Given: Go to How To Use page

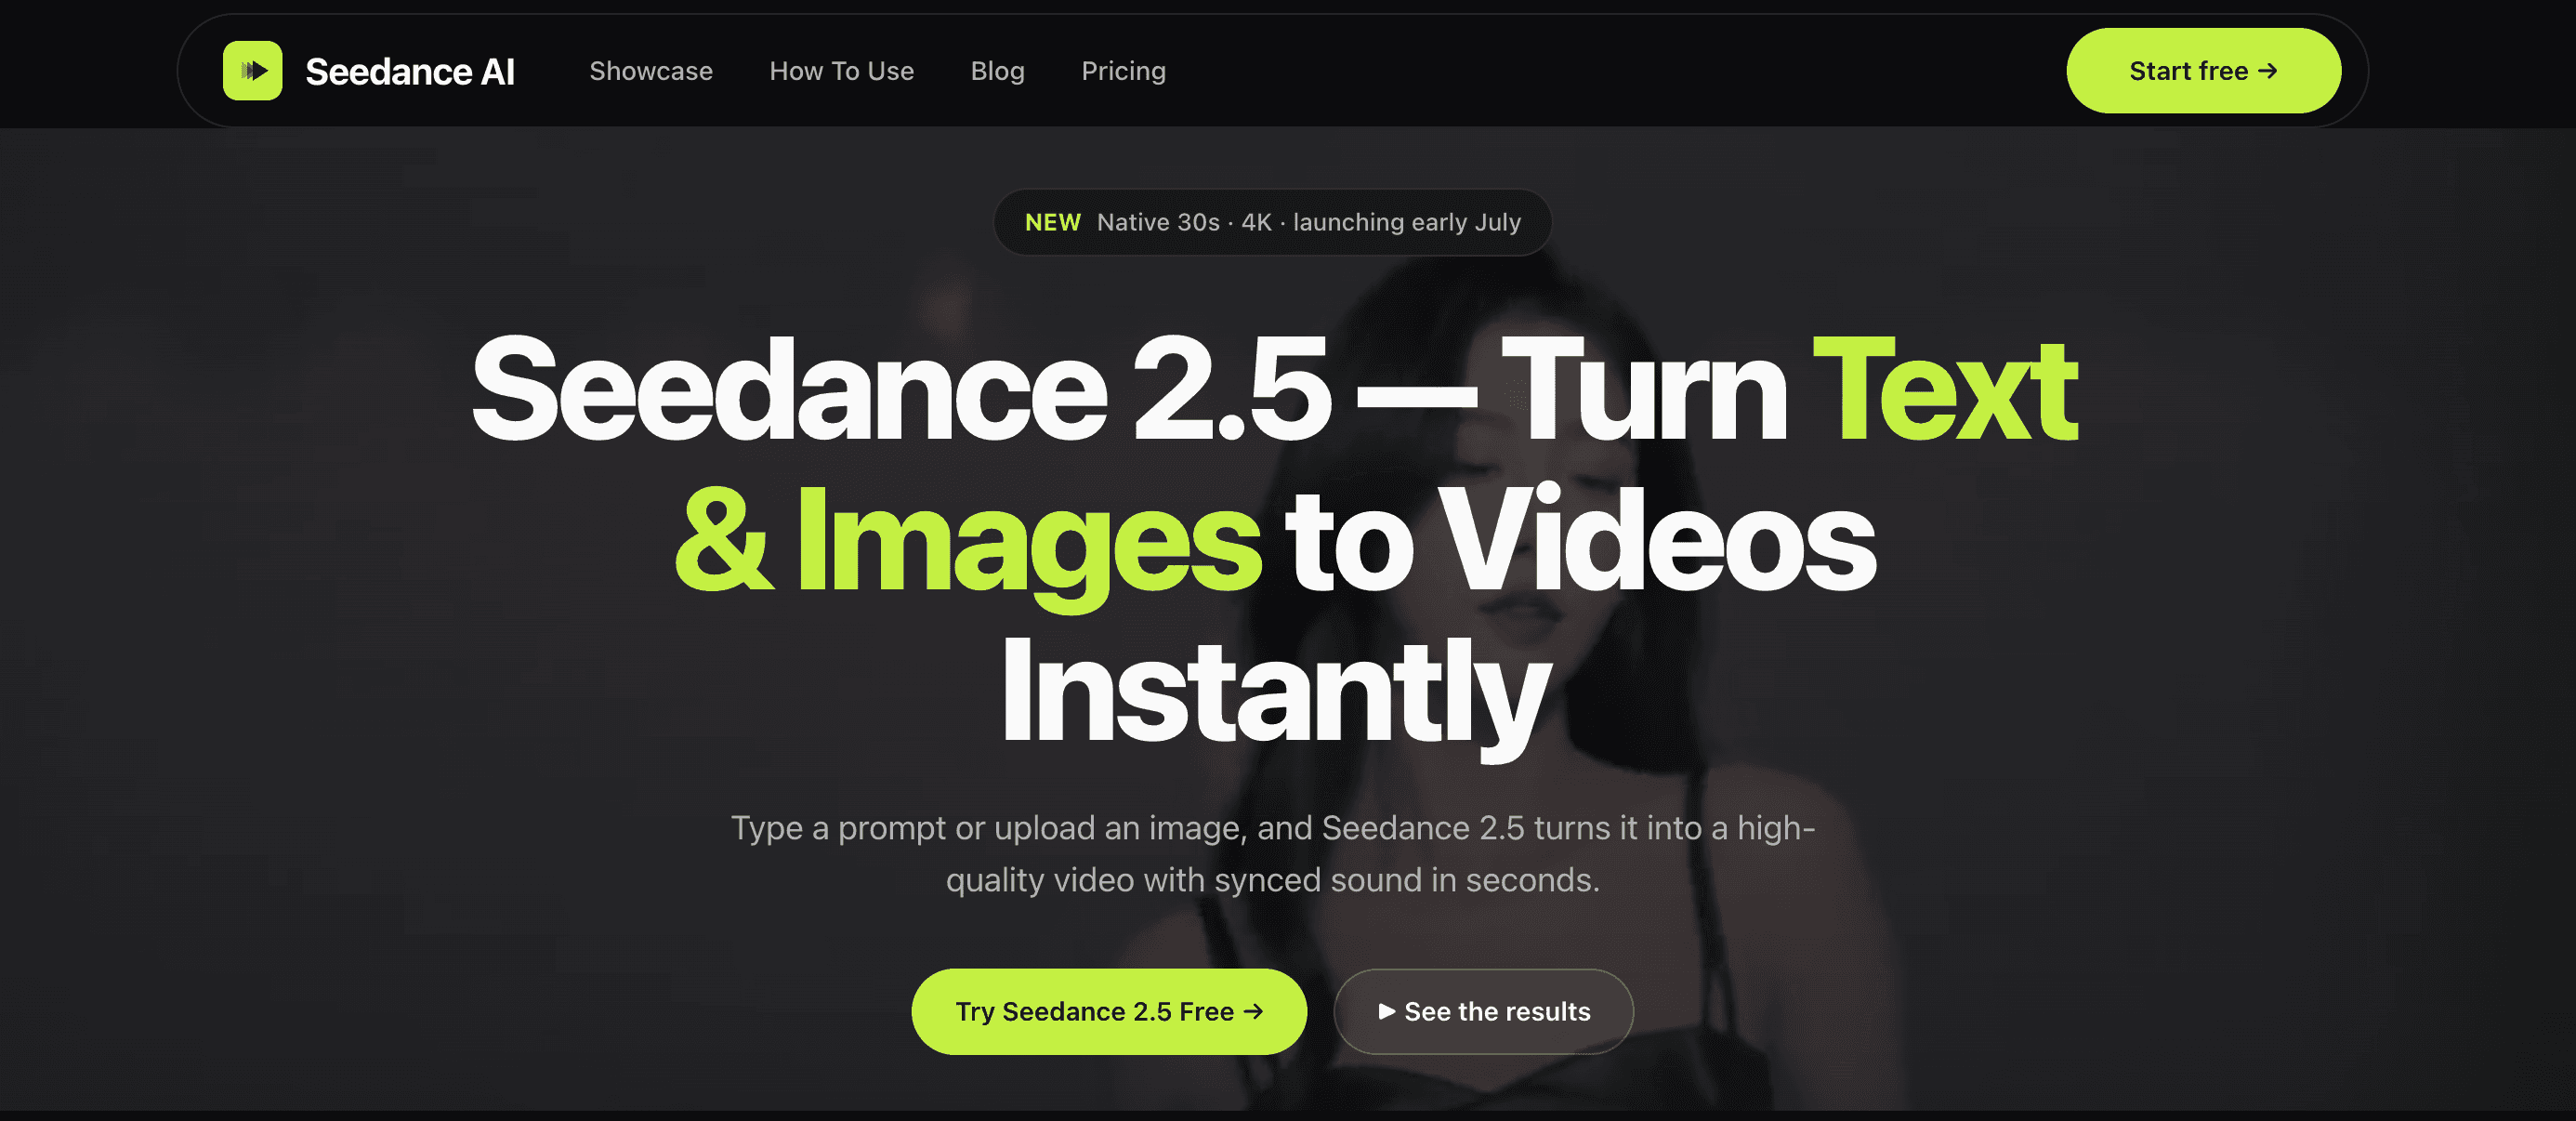Looking at the screenshot, I should click(x=842, y=71).
